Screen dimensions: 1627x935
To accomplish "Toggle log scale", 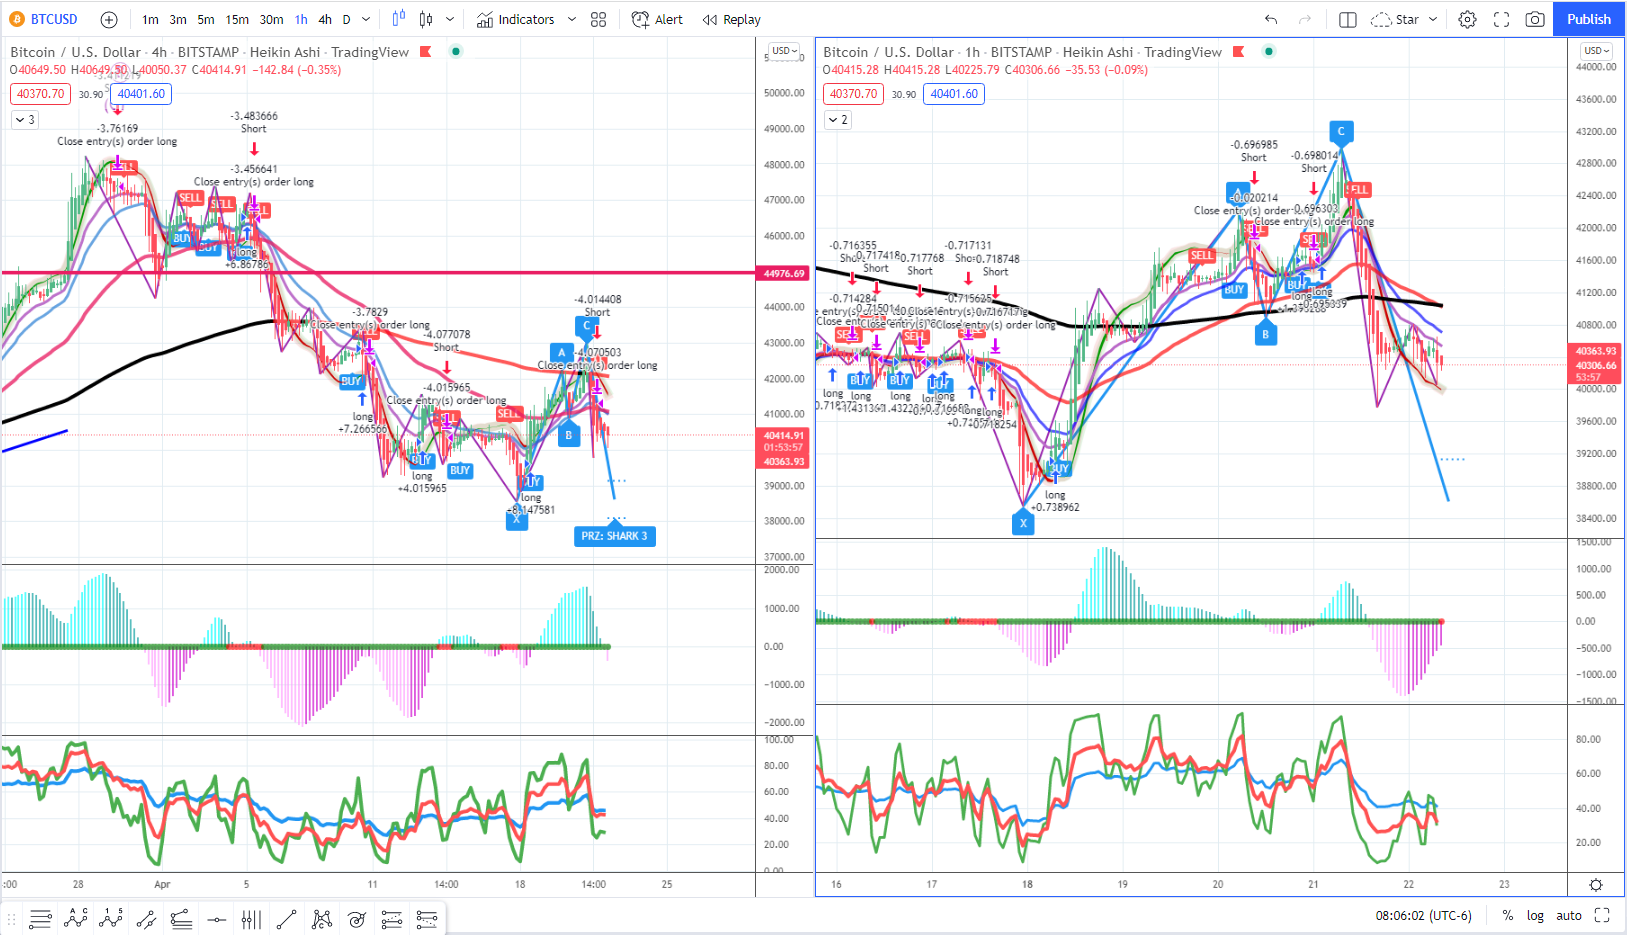I will [1535, 916].
